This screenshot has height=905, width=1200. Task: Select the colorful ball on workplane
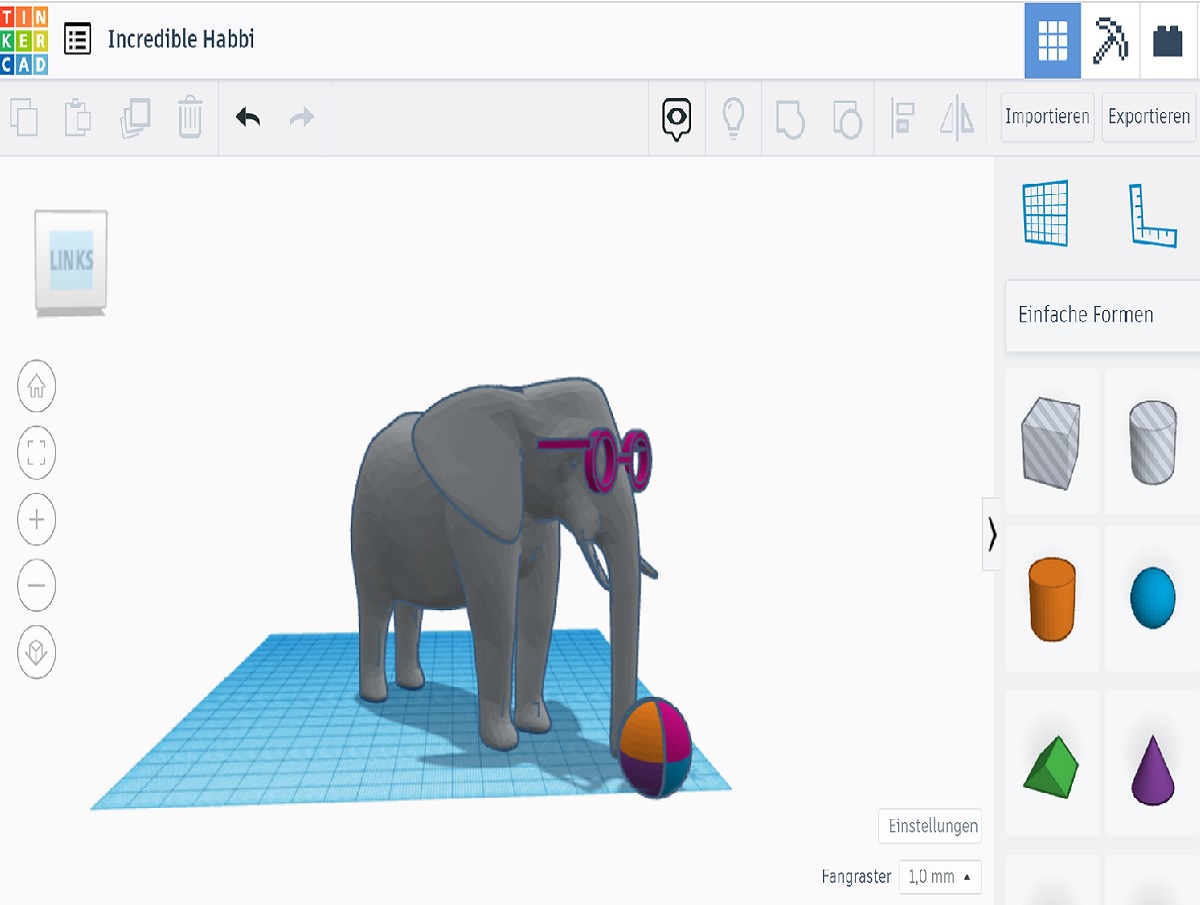point(655,747)
